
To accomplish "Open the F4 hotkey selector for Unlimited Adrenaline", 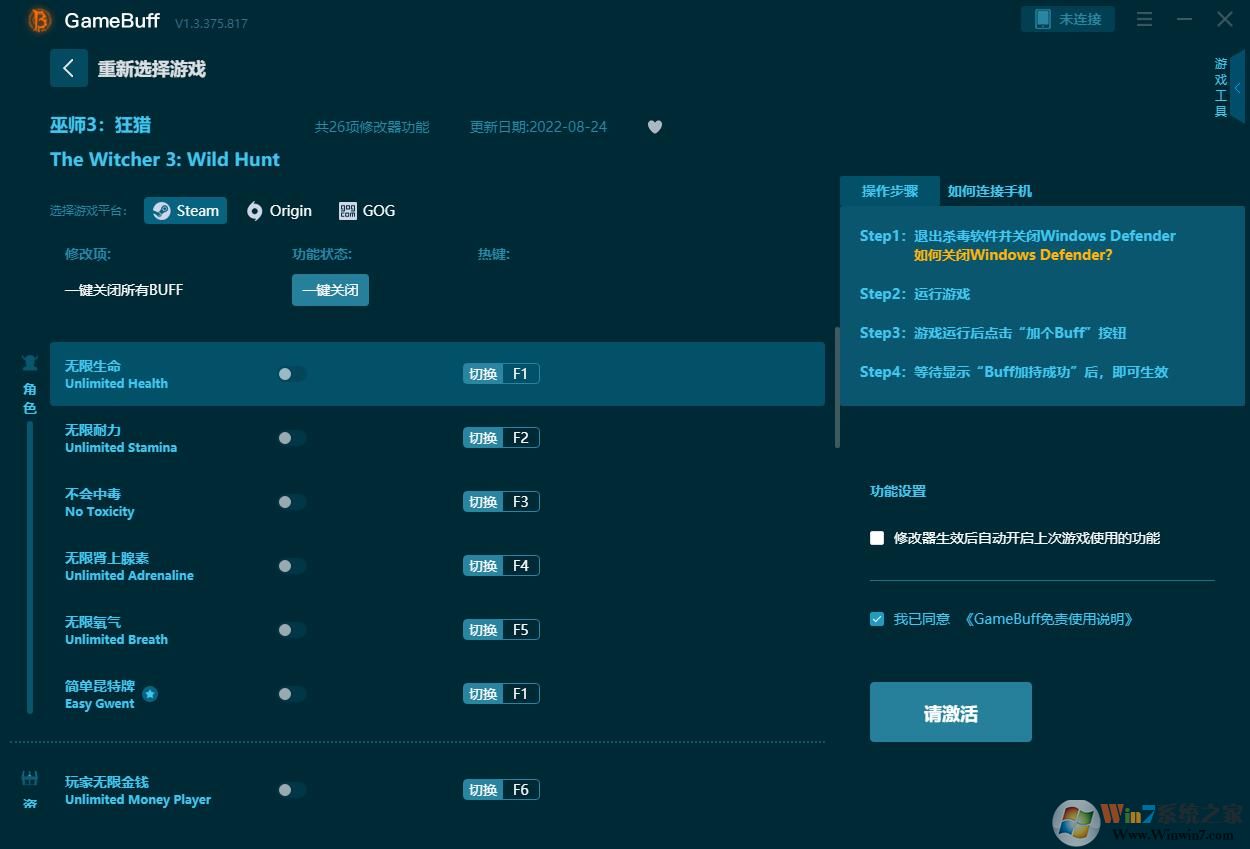I will (x=520, y=566).
